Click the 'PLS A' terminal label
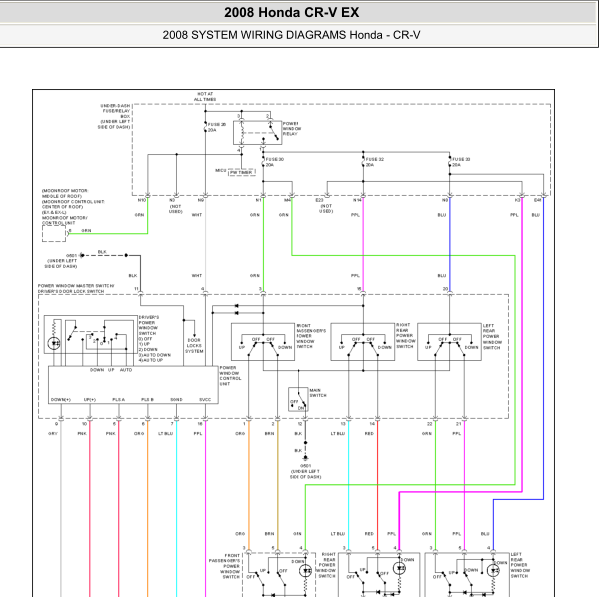Viewport: 600px width, 597px height. pyautogui.click(x=119, y=400)
